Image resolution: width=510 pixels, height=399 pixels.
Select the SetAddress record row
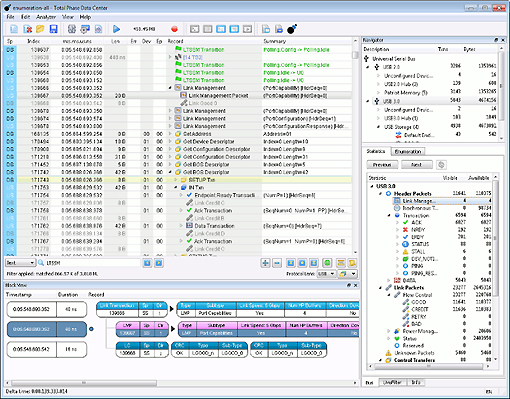tap(178, 134)
